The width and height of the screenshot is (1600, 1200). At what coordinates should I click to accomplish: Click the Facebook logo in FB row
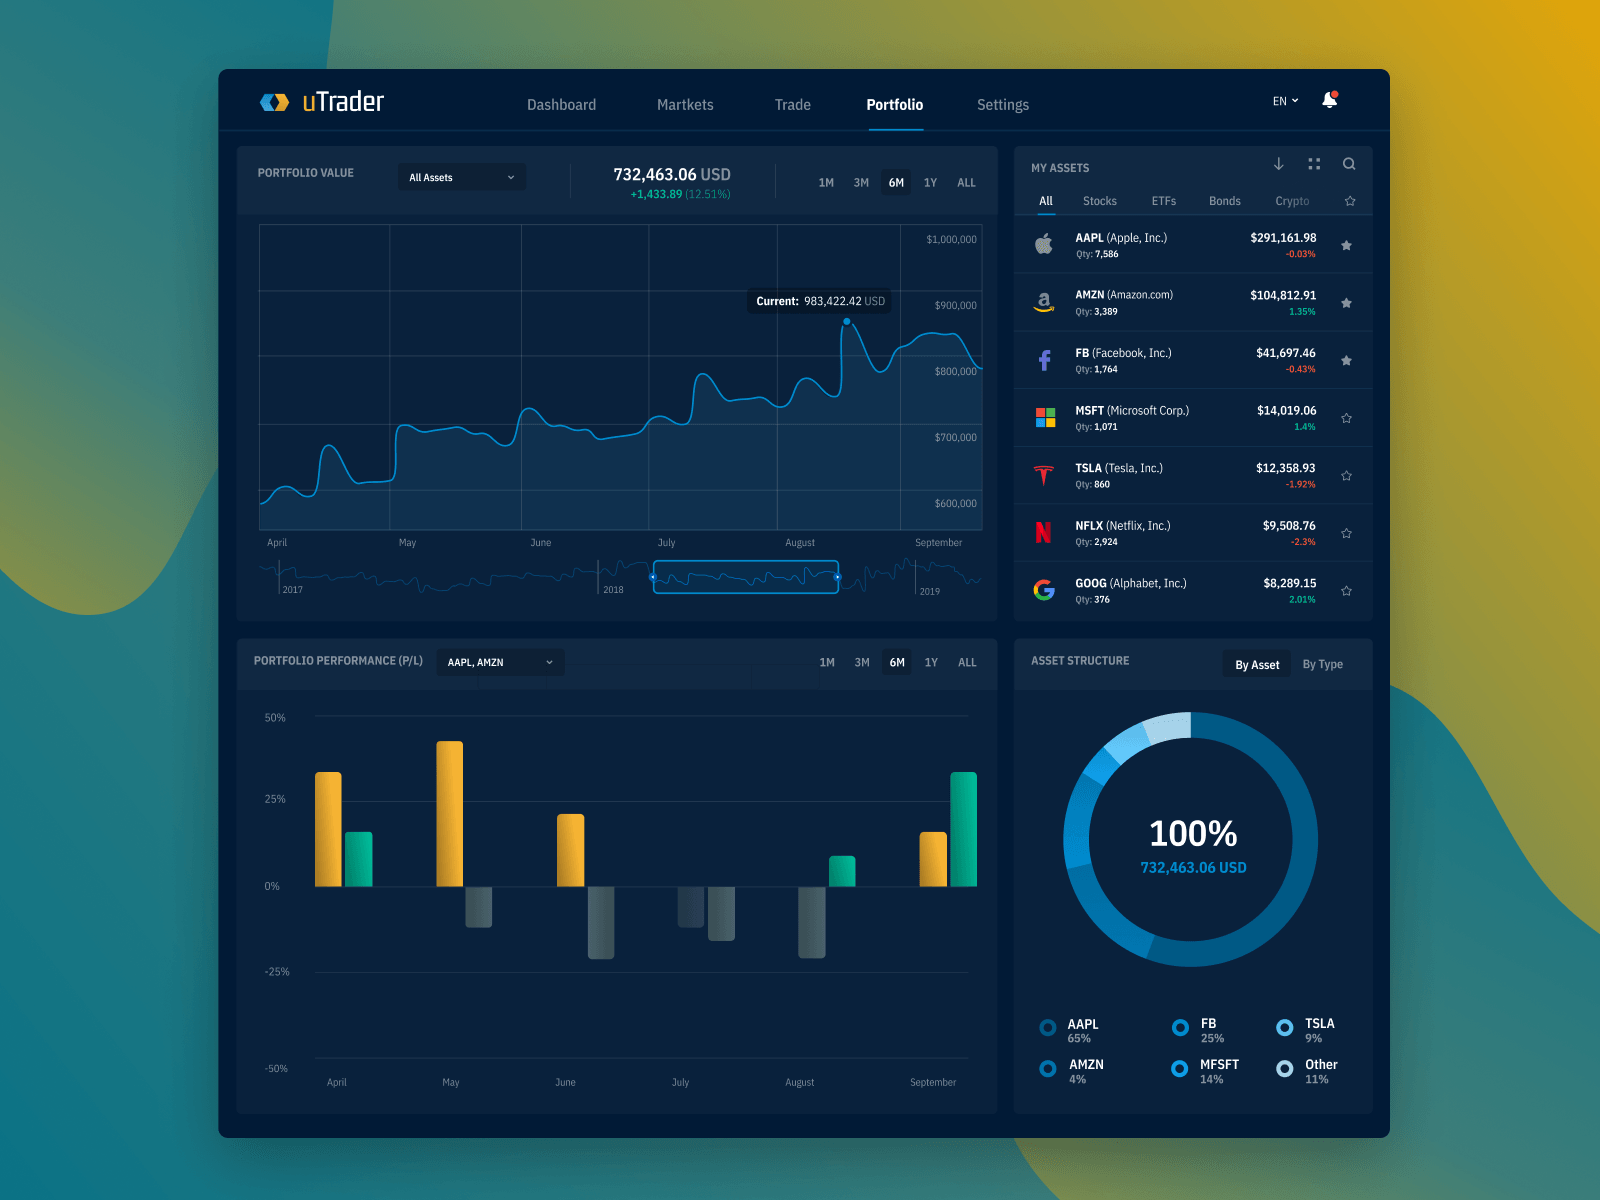pyautogui.click(x=1044, y=360)
